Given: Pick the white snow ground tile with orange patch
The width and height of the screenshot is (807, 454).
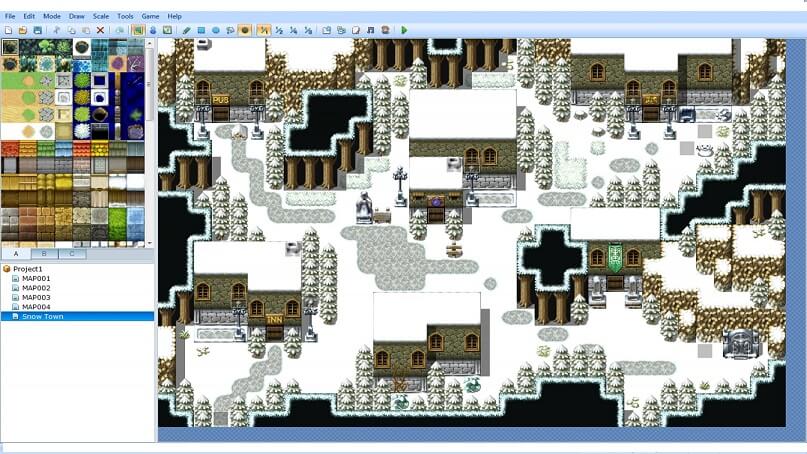Looking at the screenshot, I should 28,131.
